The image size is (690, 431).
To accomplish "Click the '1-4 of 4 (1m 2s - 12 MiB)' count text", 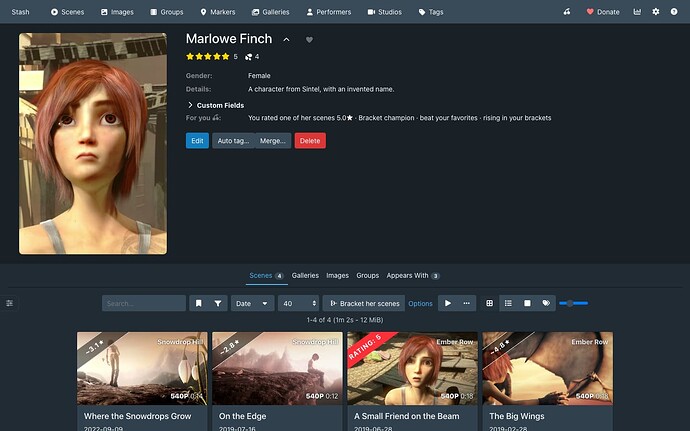I will pos(345,320).
